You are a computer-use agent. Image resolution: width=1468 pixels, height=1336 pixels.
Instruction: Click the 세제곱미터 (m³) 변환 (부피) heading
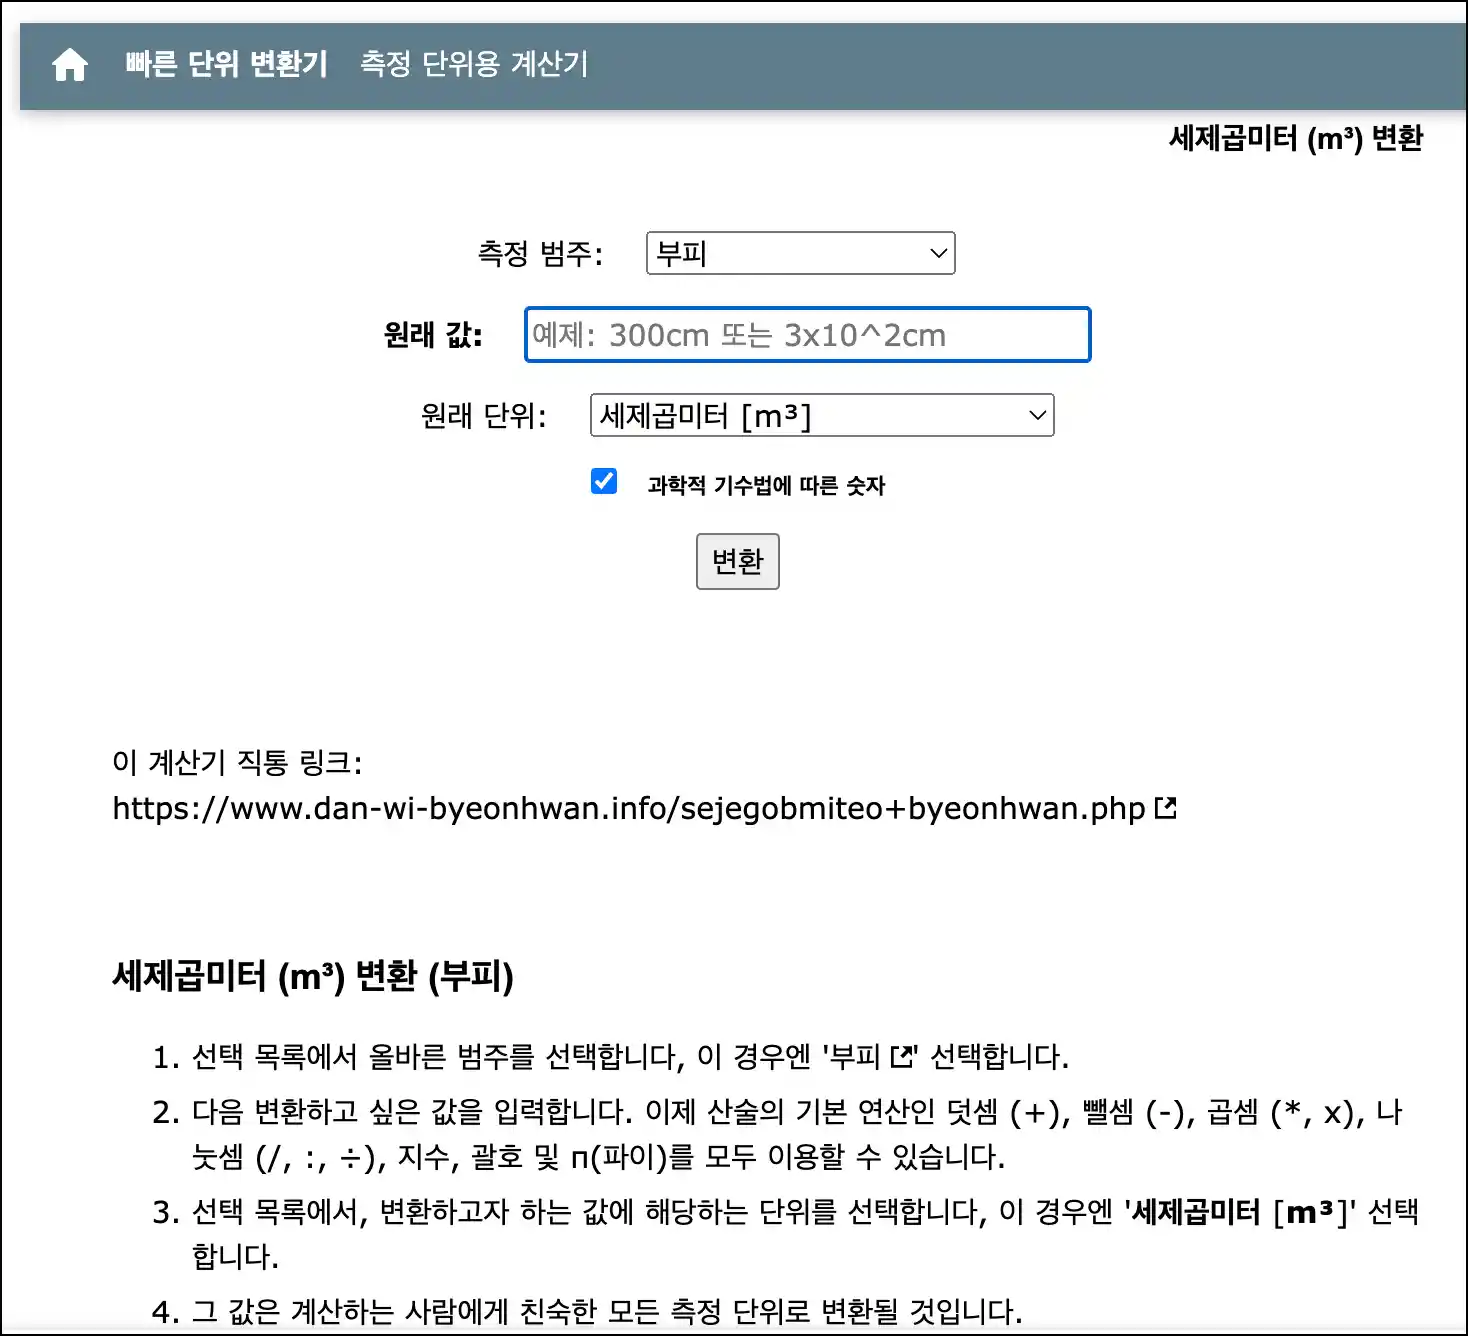pyautogui.click(x=313, y=976)
